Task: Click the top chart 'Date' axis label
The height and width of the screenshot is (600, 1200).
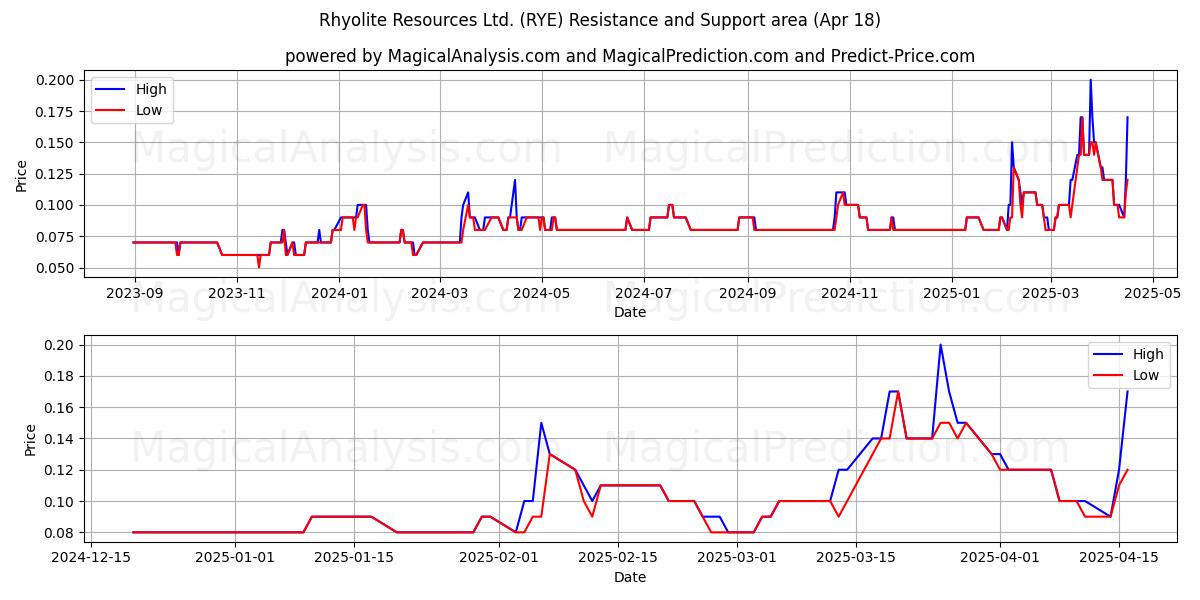Action: [630, 312]
